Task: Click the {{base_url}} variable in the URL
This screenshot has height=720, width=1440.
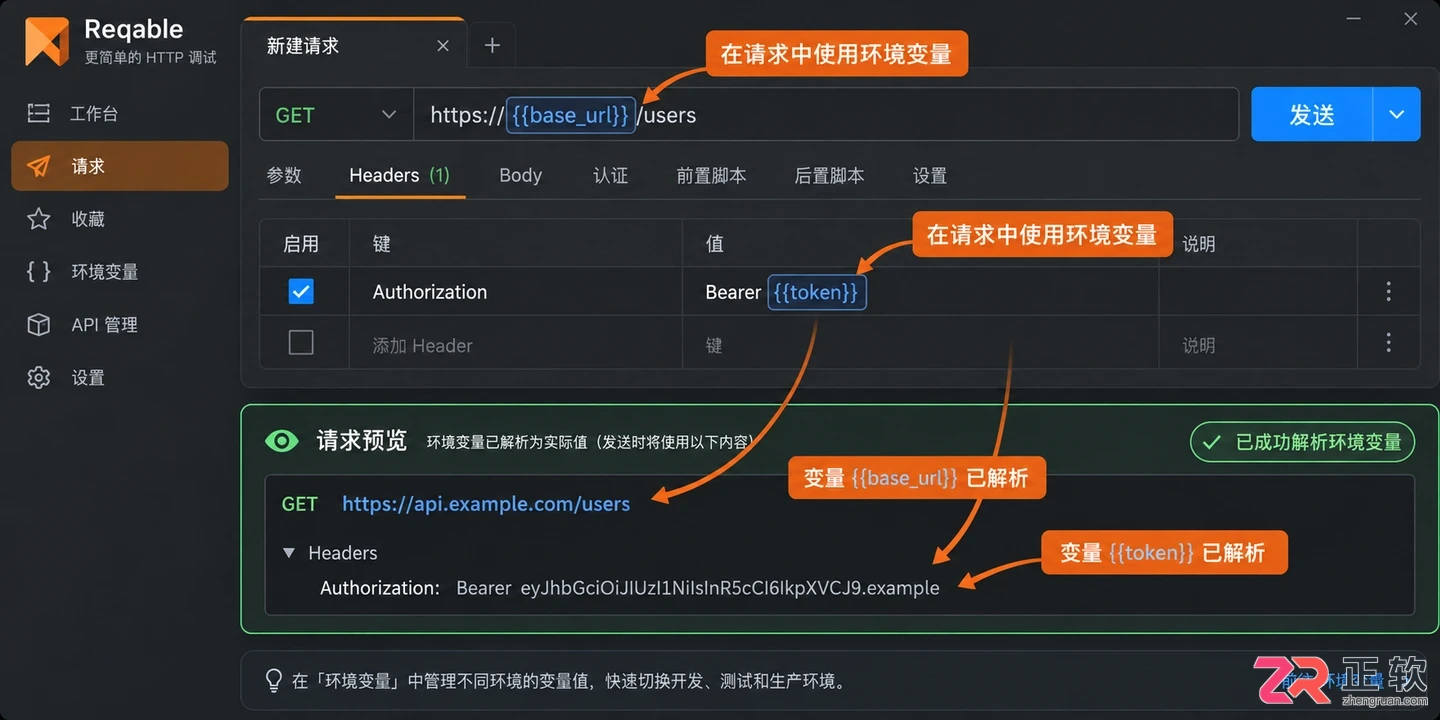Action: click(x=571, y=115)
